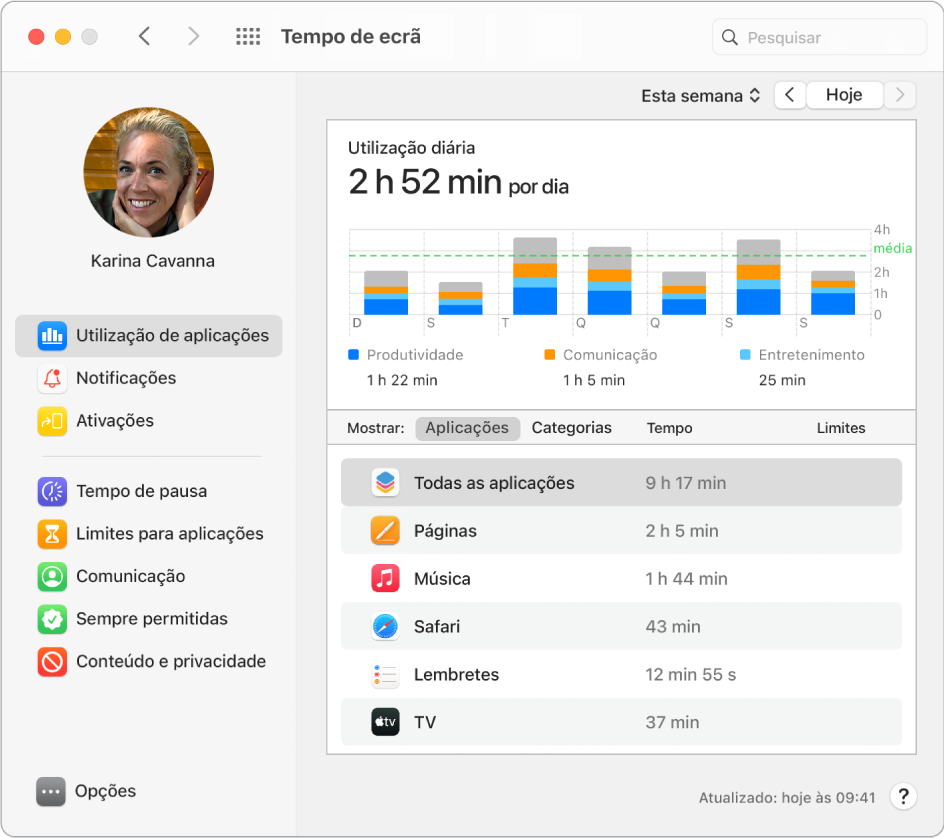Screen dimensions: 944x838
Task: Click the Lembretes app icon
Action: pyautogui.click(x=385, y=674)
